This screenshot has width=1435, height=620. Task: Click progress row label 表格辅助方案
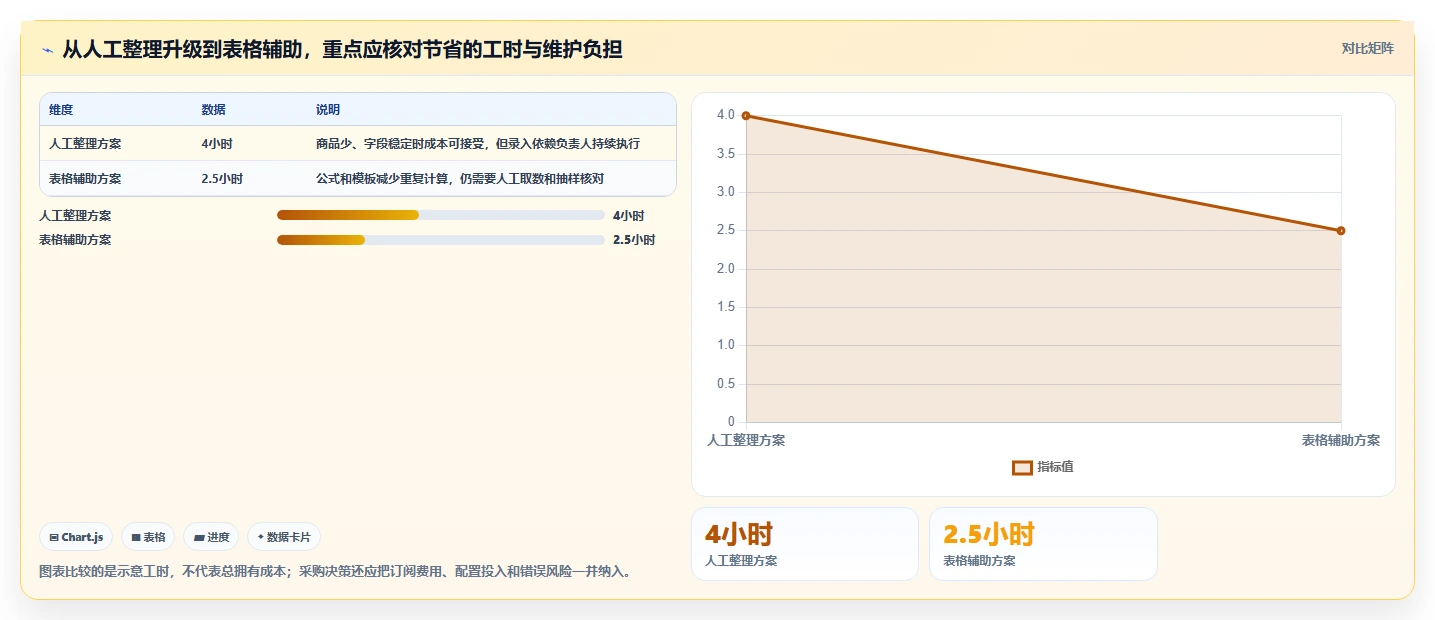pos(75,239)
